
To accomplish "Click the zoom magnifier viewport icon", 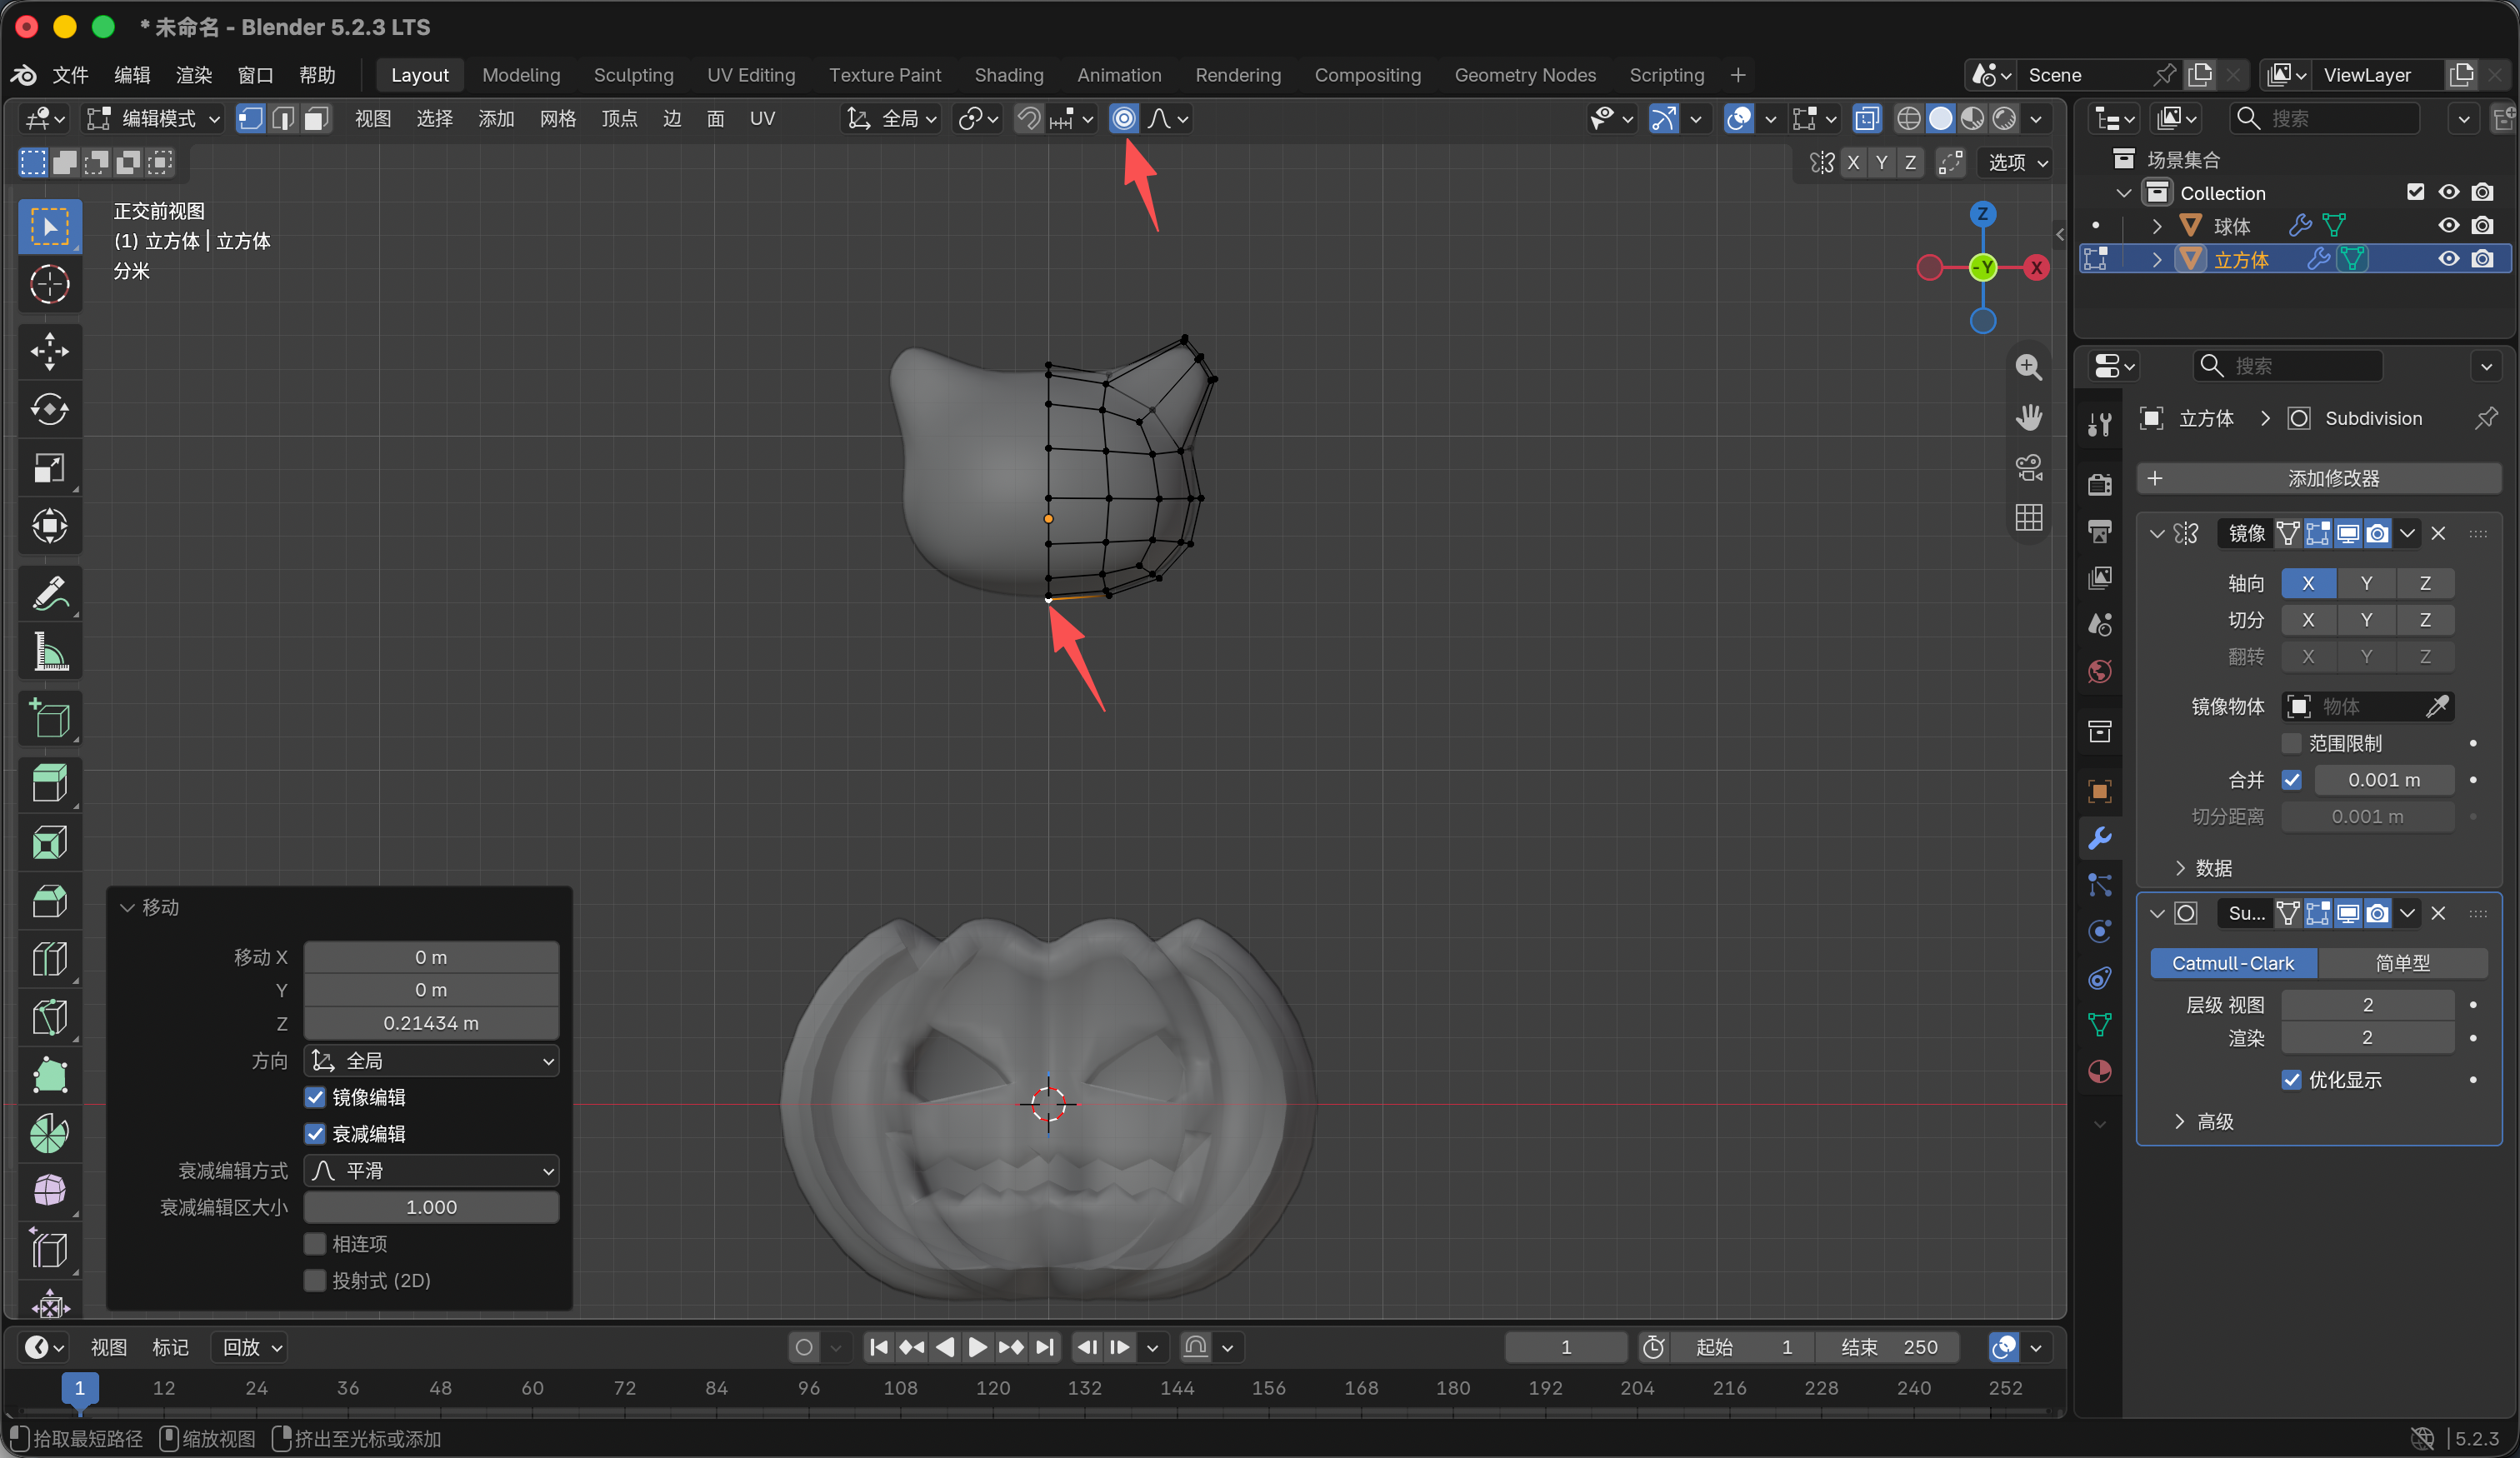I will [2028, 367].
